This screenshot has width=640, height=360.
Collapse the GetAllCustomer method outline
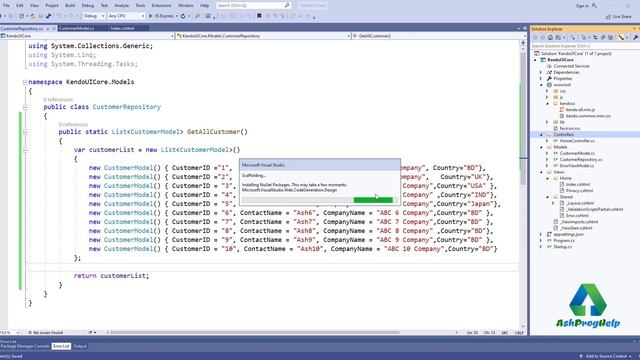click(x=25, y=132)
